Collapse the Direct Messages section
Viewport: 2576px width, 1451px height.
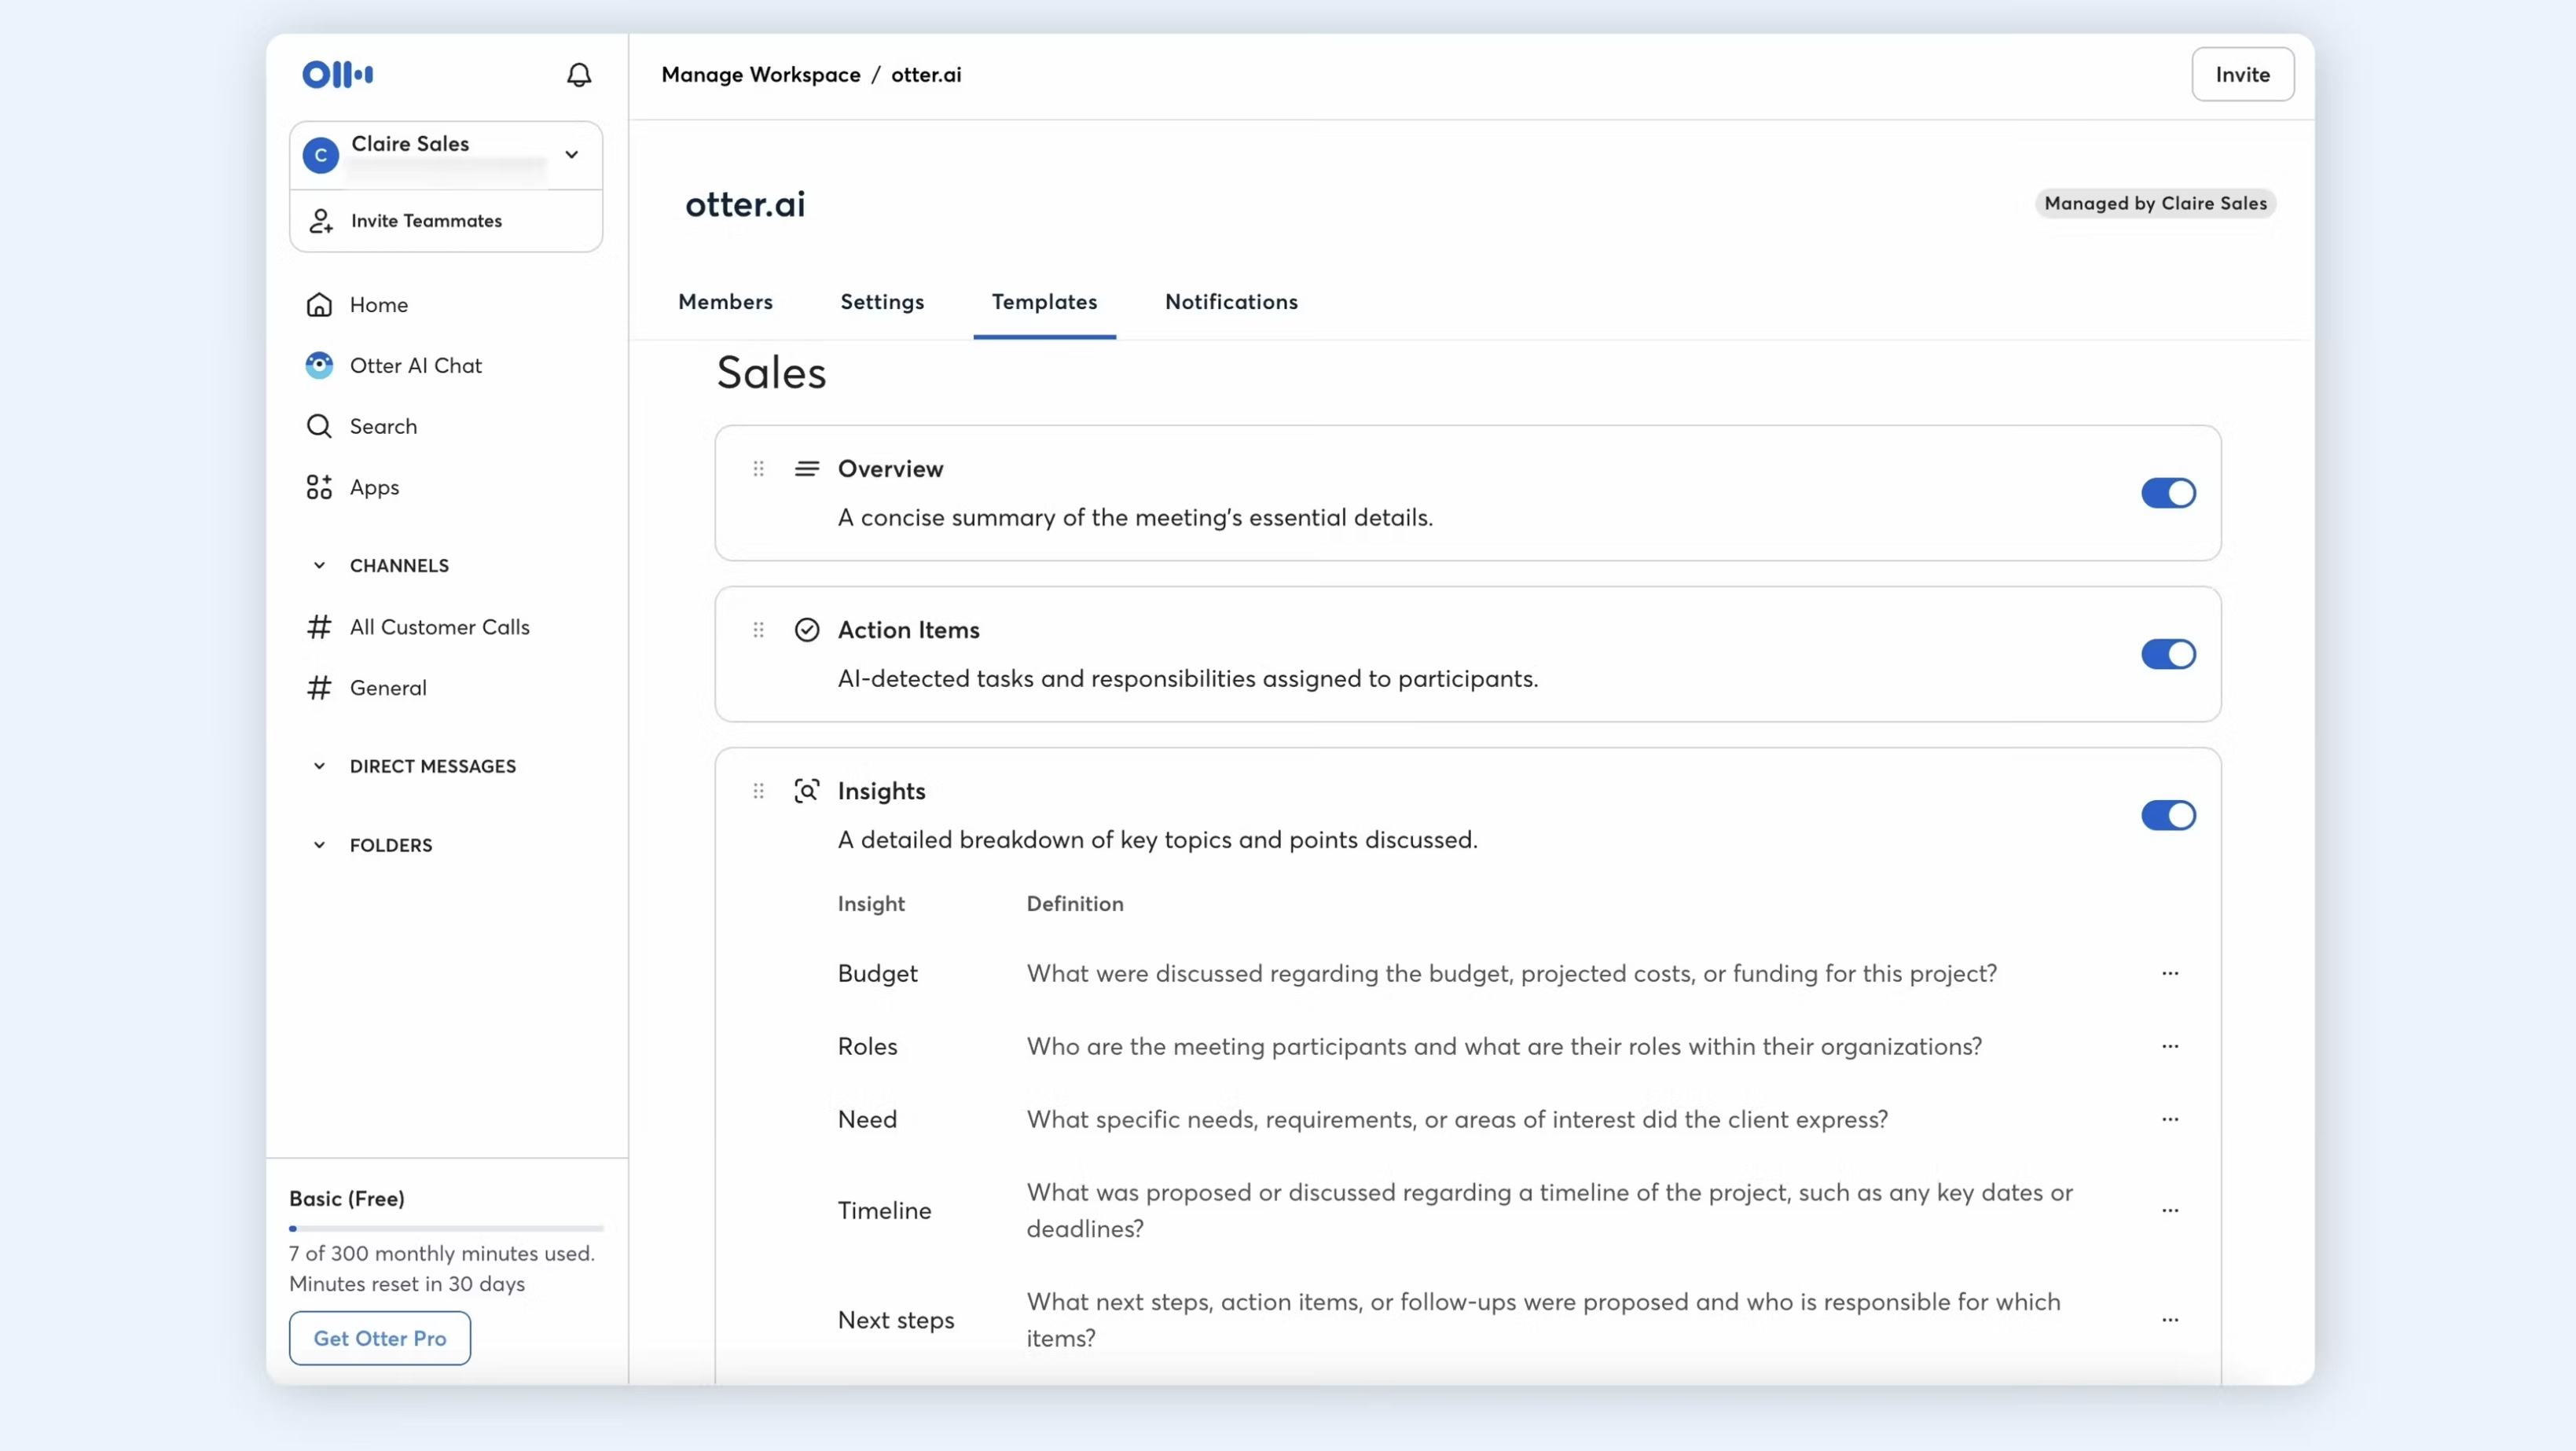[319, 766]
